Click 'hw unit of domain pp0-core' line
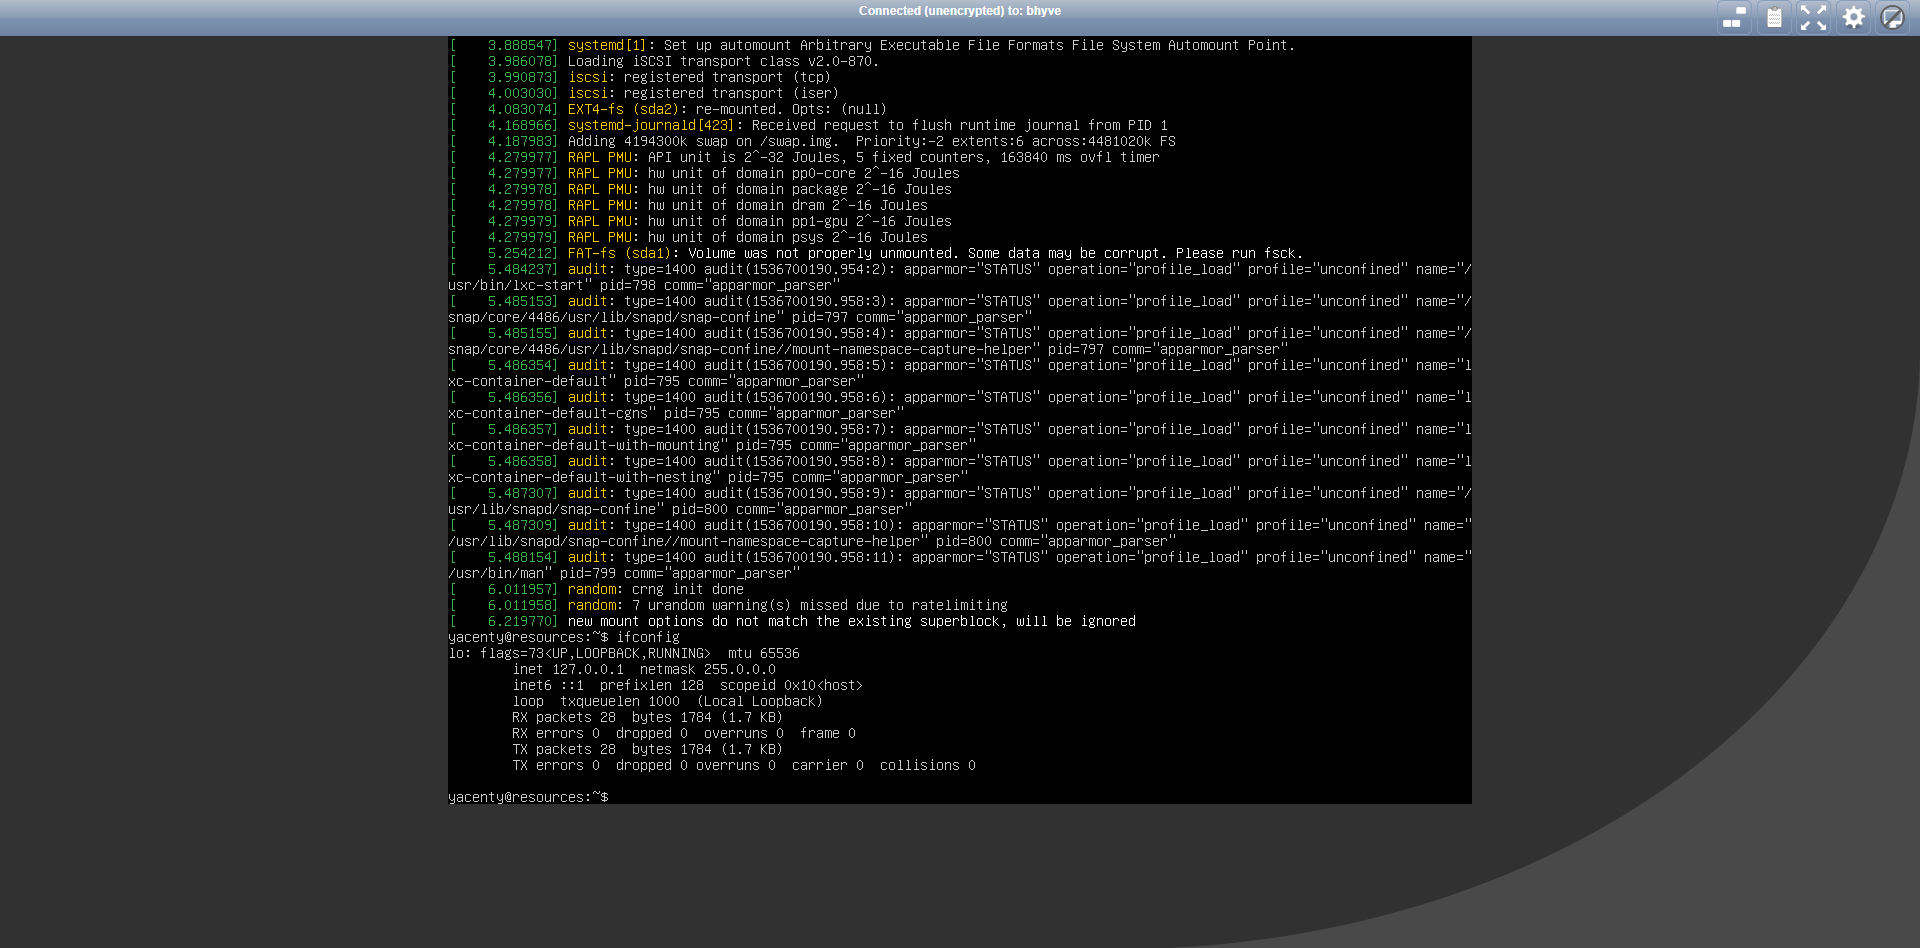This screenshot has height=948, width=1920. (x=704, y=173)
